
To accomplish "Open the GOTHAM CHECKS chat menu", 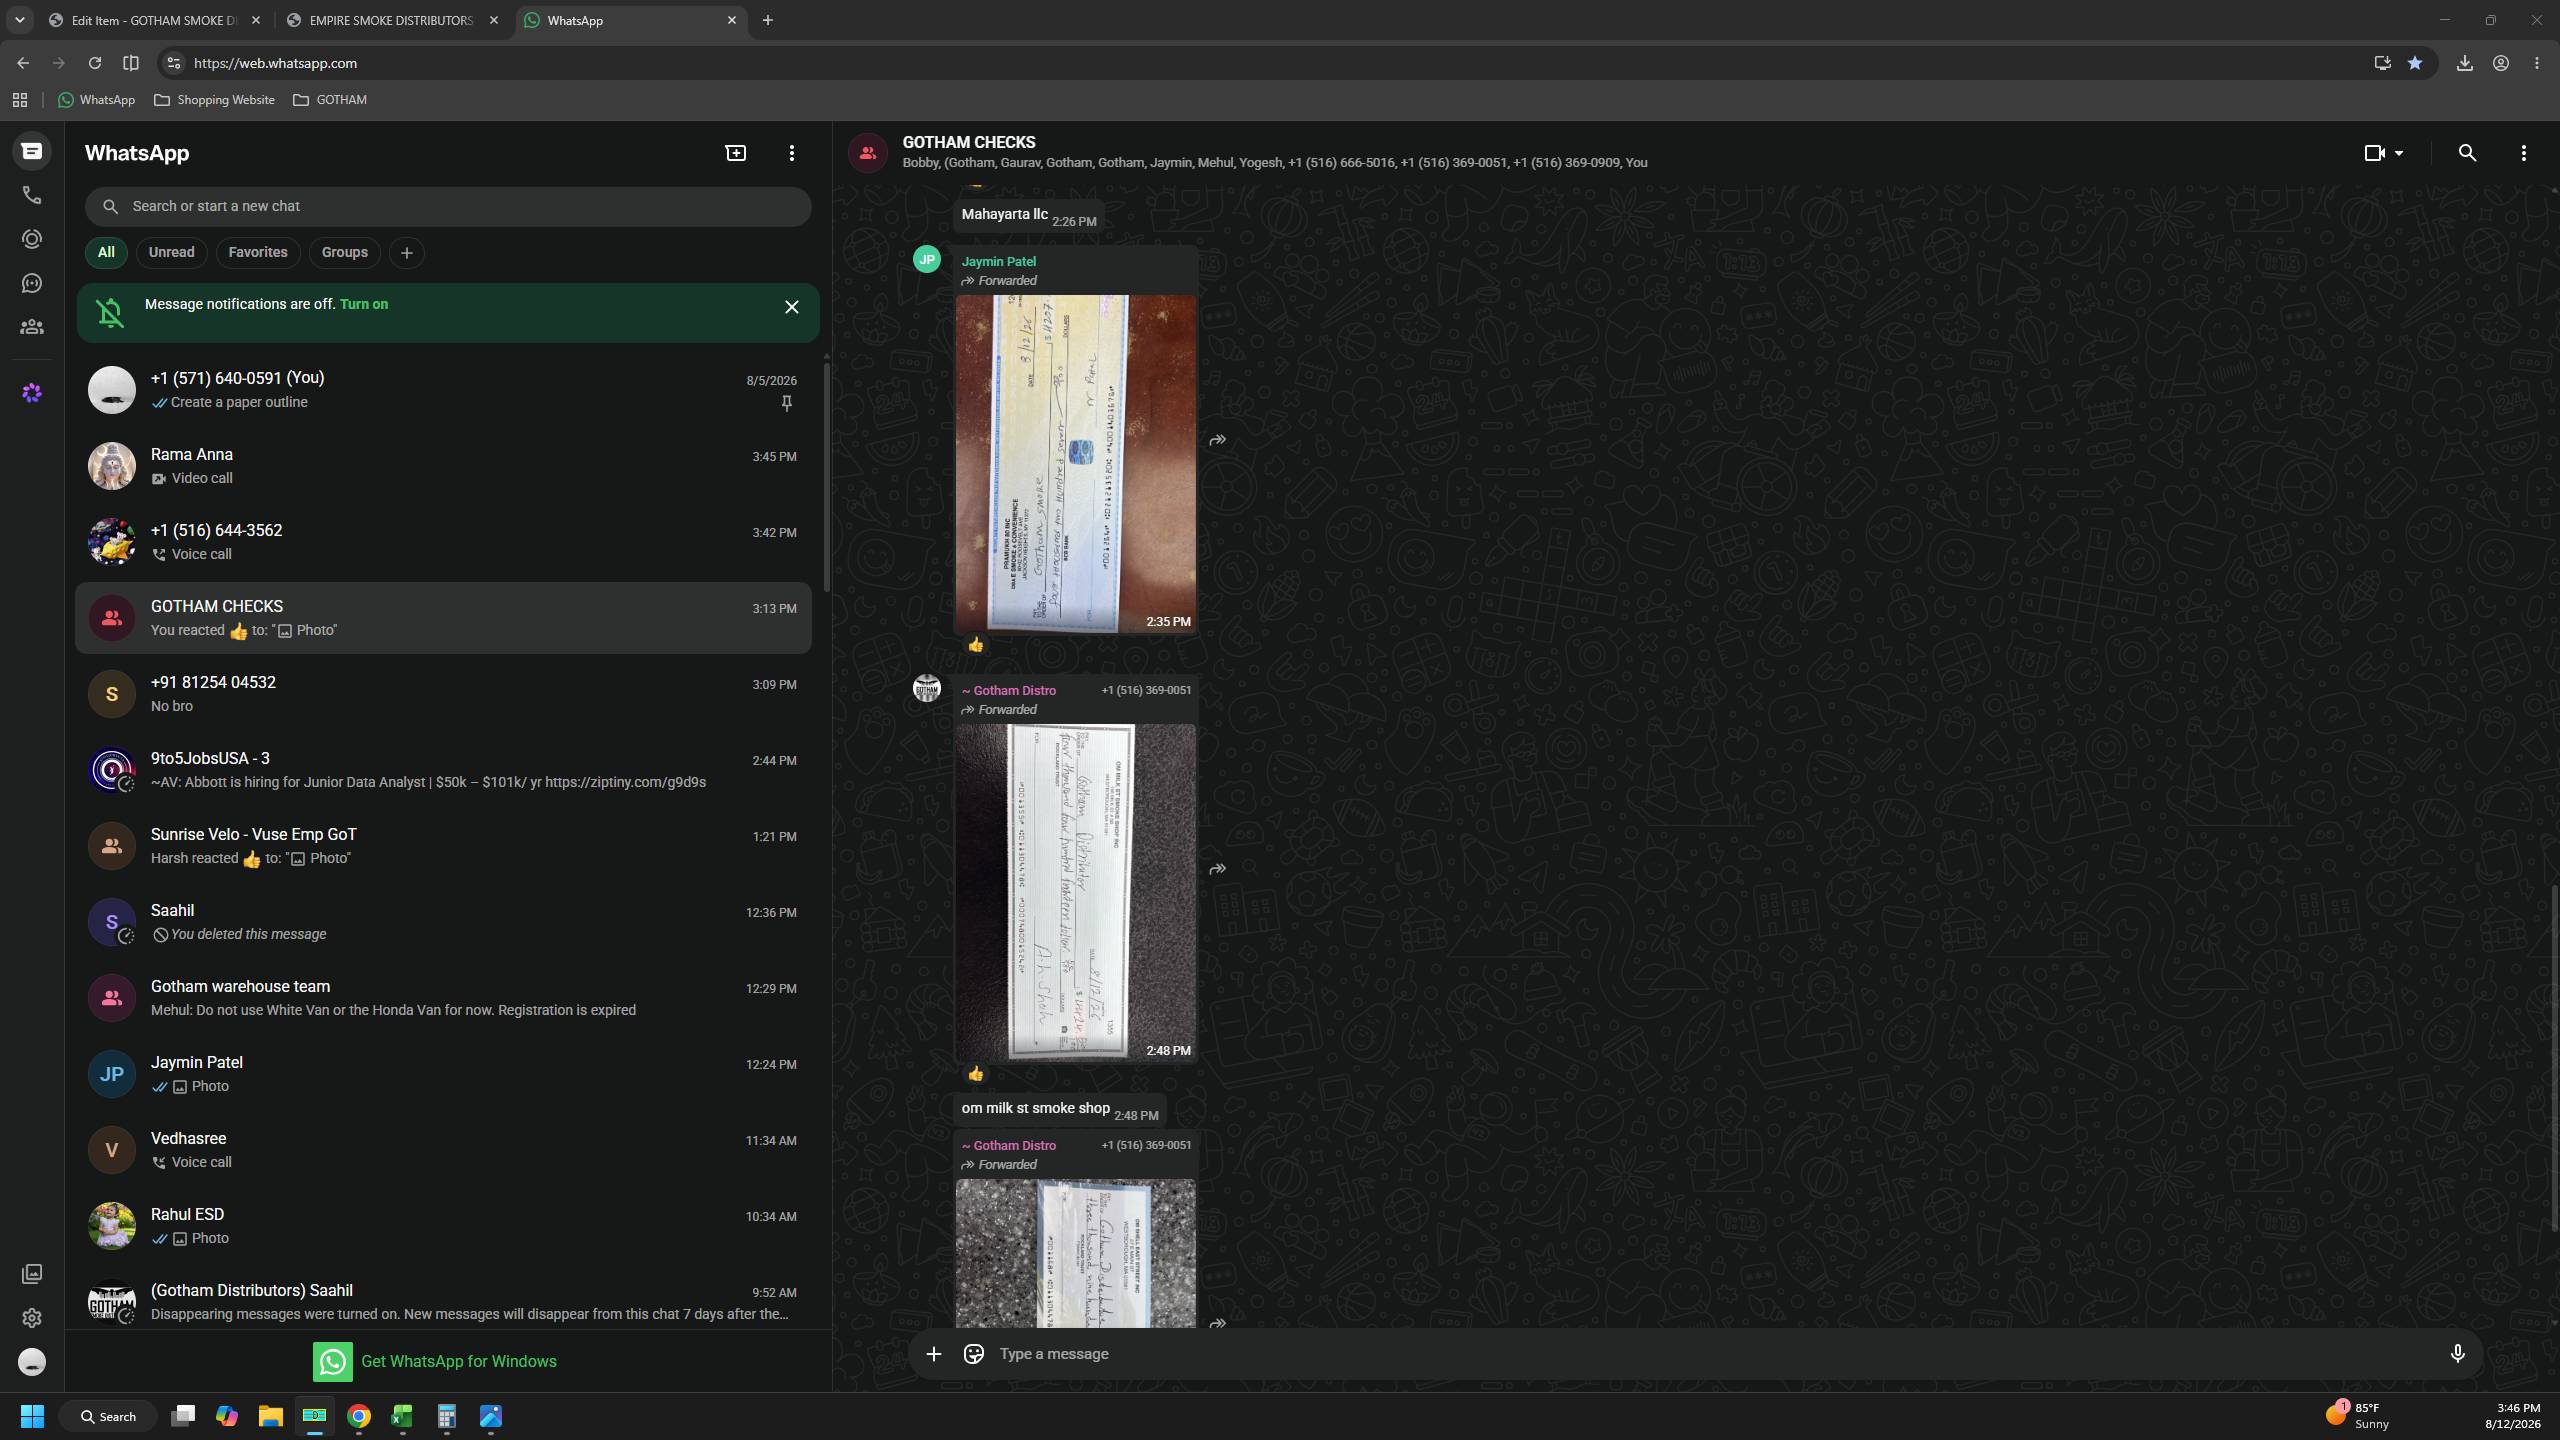I will point(2523,153).
